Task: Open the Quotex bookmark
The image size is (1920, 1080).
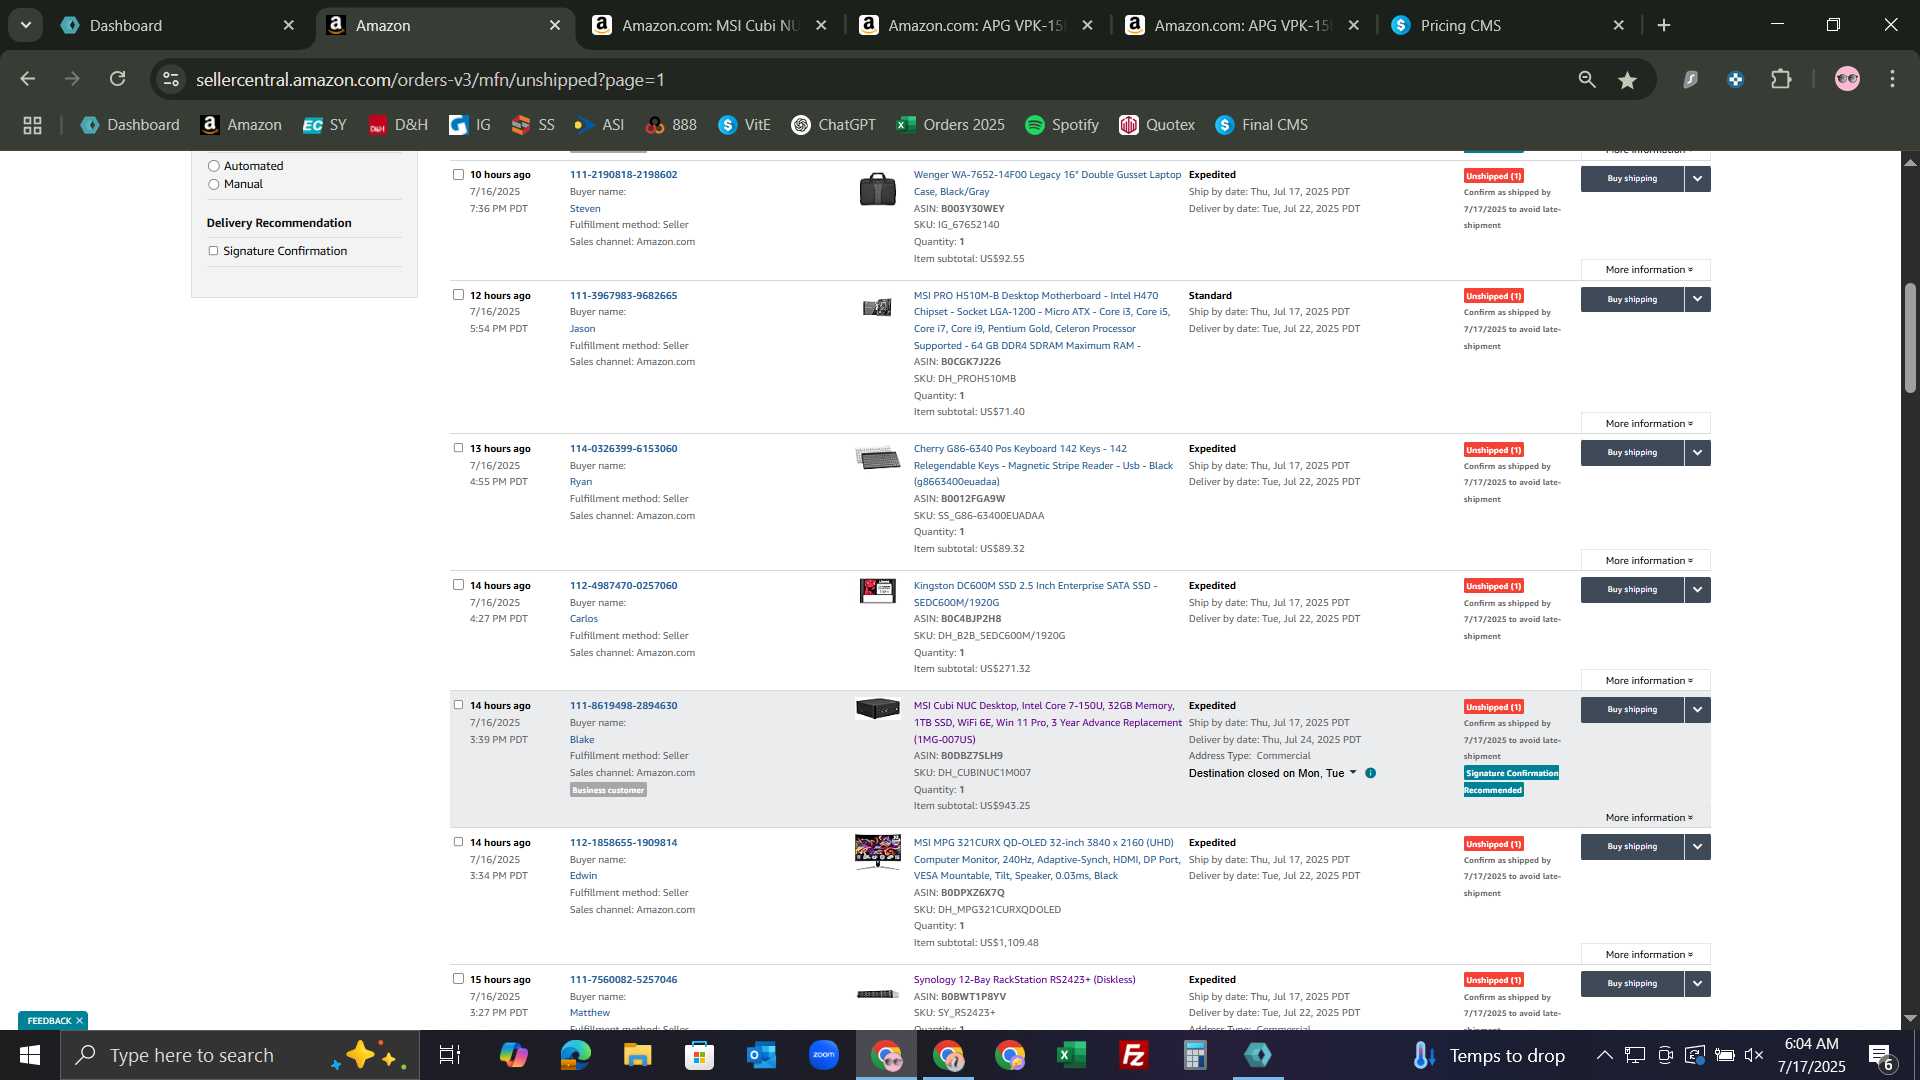Action: point(1157,125)
